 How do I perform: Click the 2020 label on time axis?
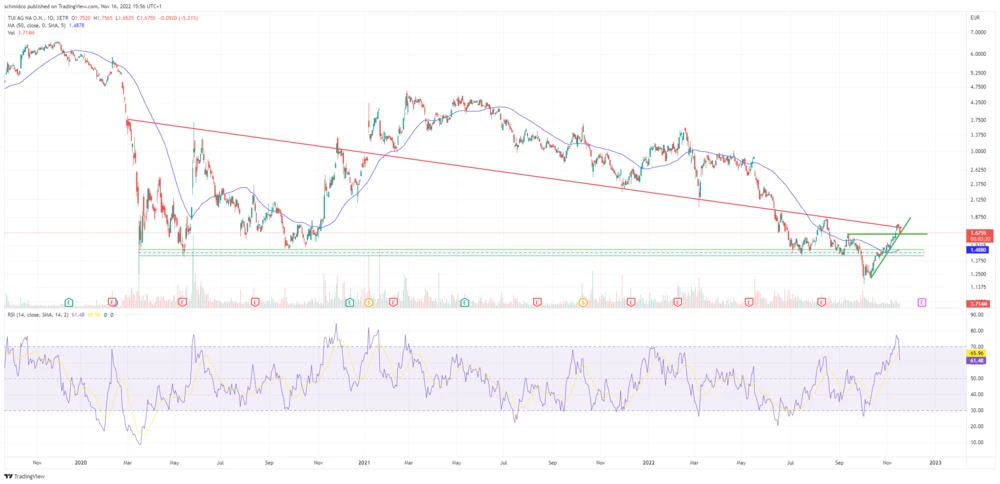[x=82, y=463]
